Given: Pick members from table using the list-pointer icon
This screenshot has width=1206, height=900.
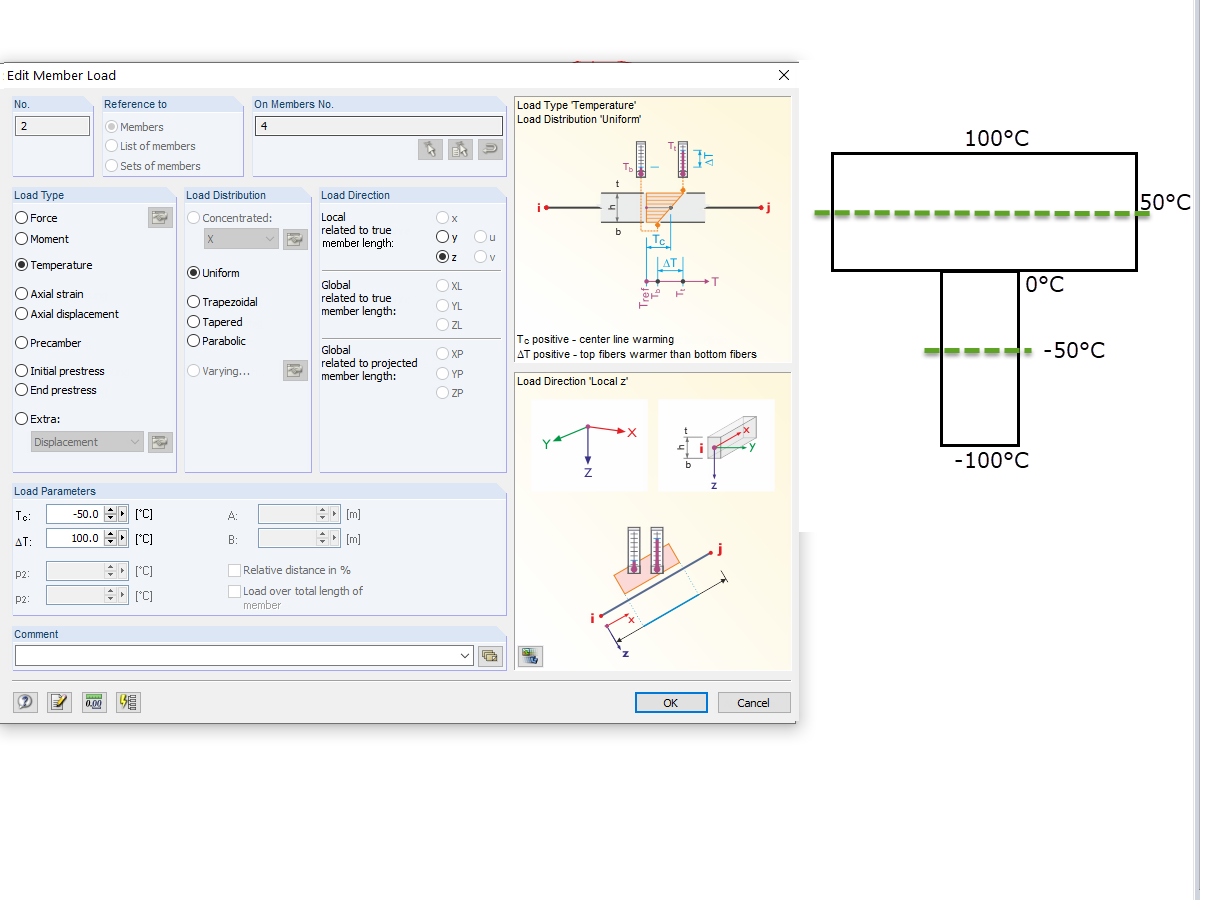Looking at the screenshot, I should (460, 149).
